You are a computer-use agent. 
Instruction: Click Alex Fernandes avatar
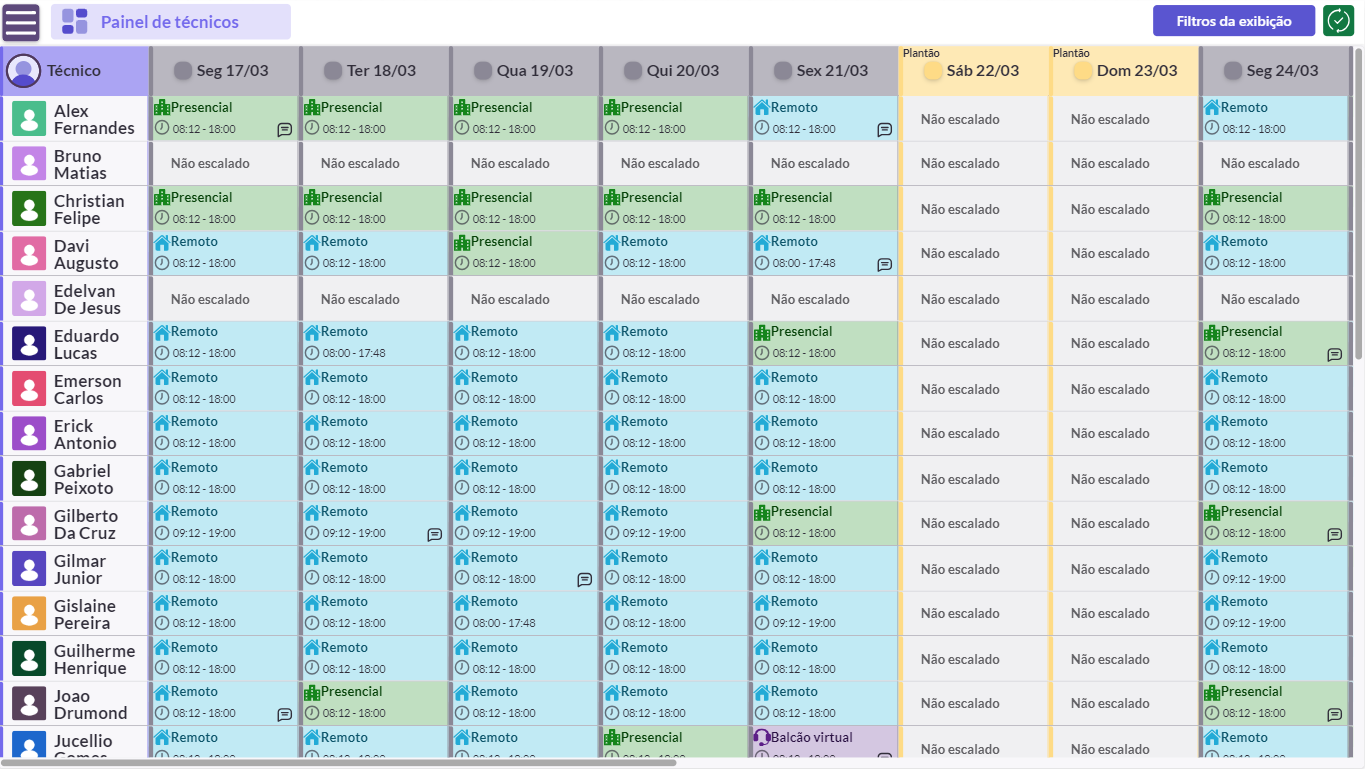pyautogui.click(x=29, y=119)
